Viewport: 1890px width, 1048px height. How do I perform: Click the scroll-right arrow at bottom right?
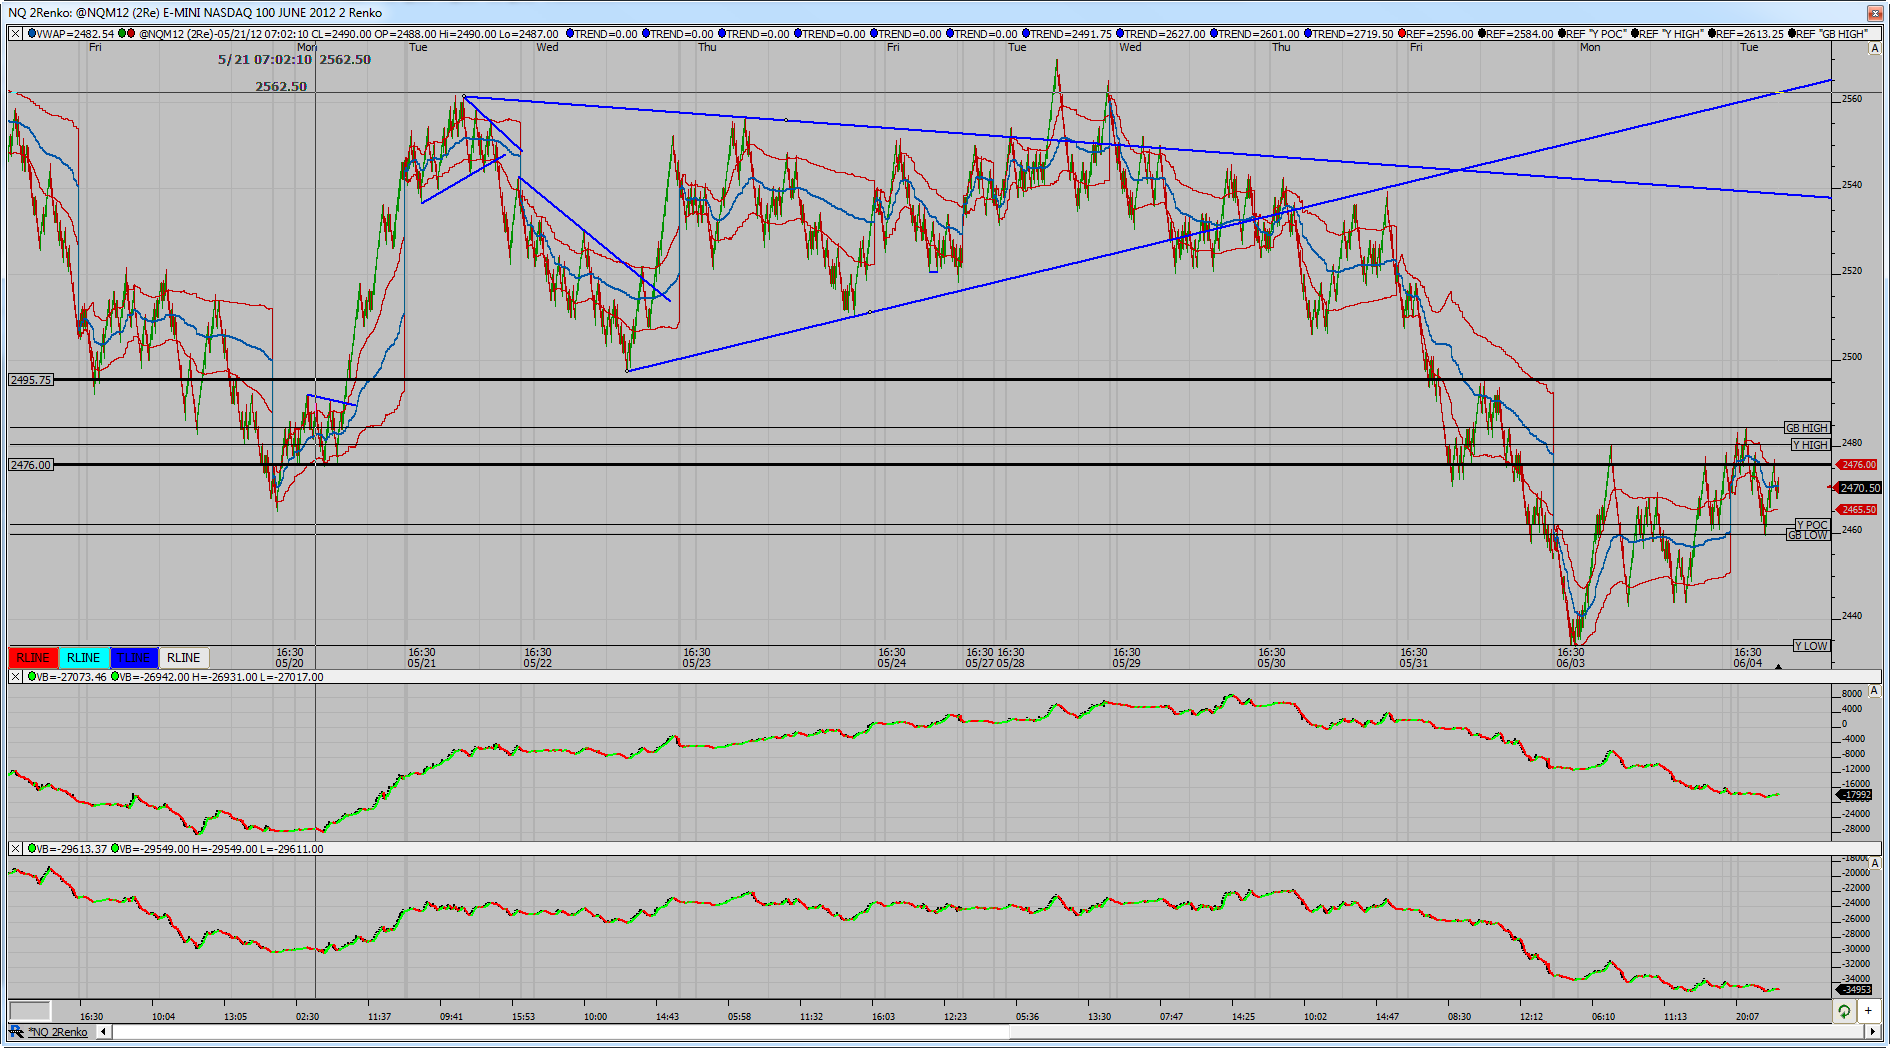click(1875, 1031)
